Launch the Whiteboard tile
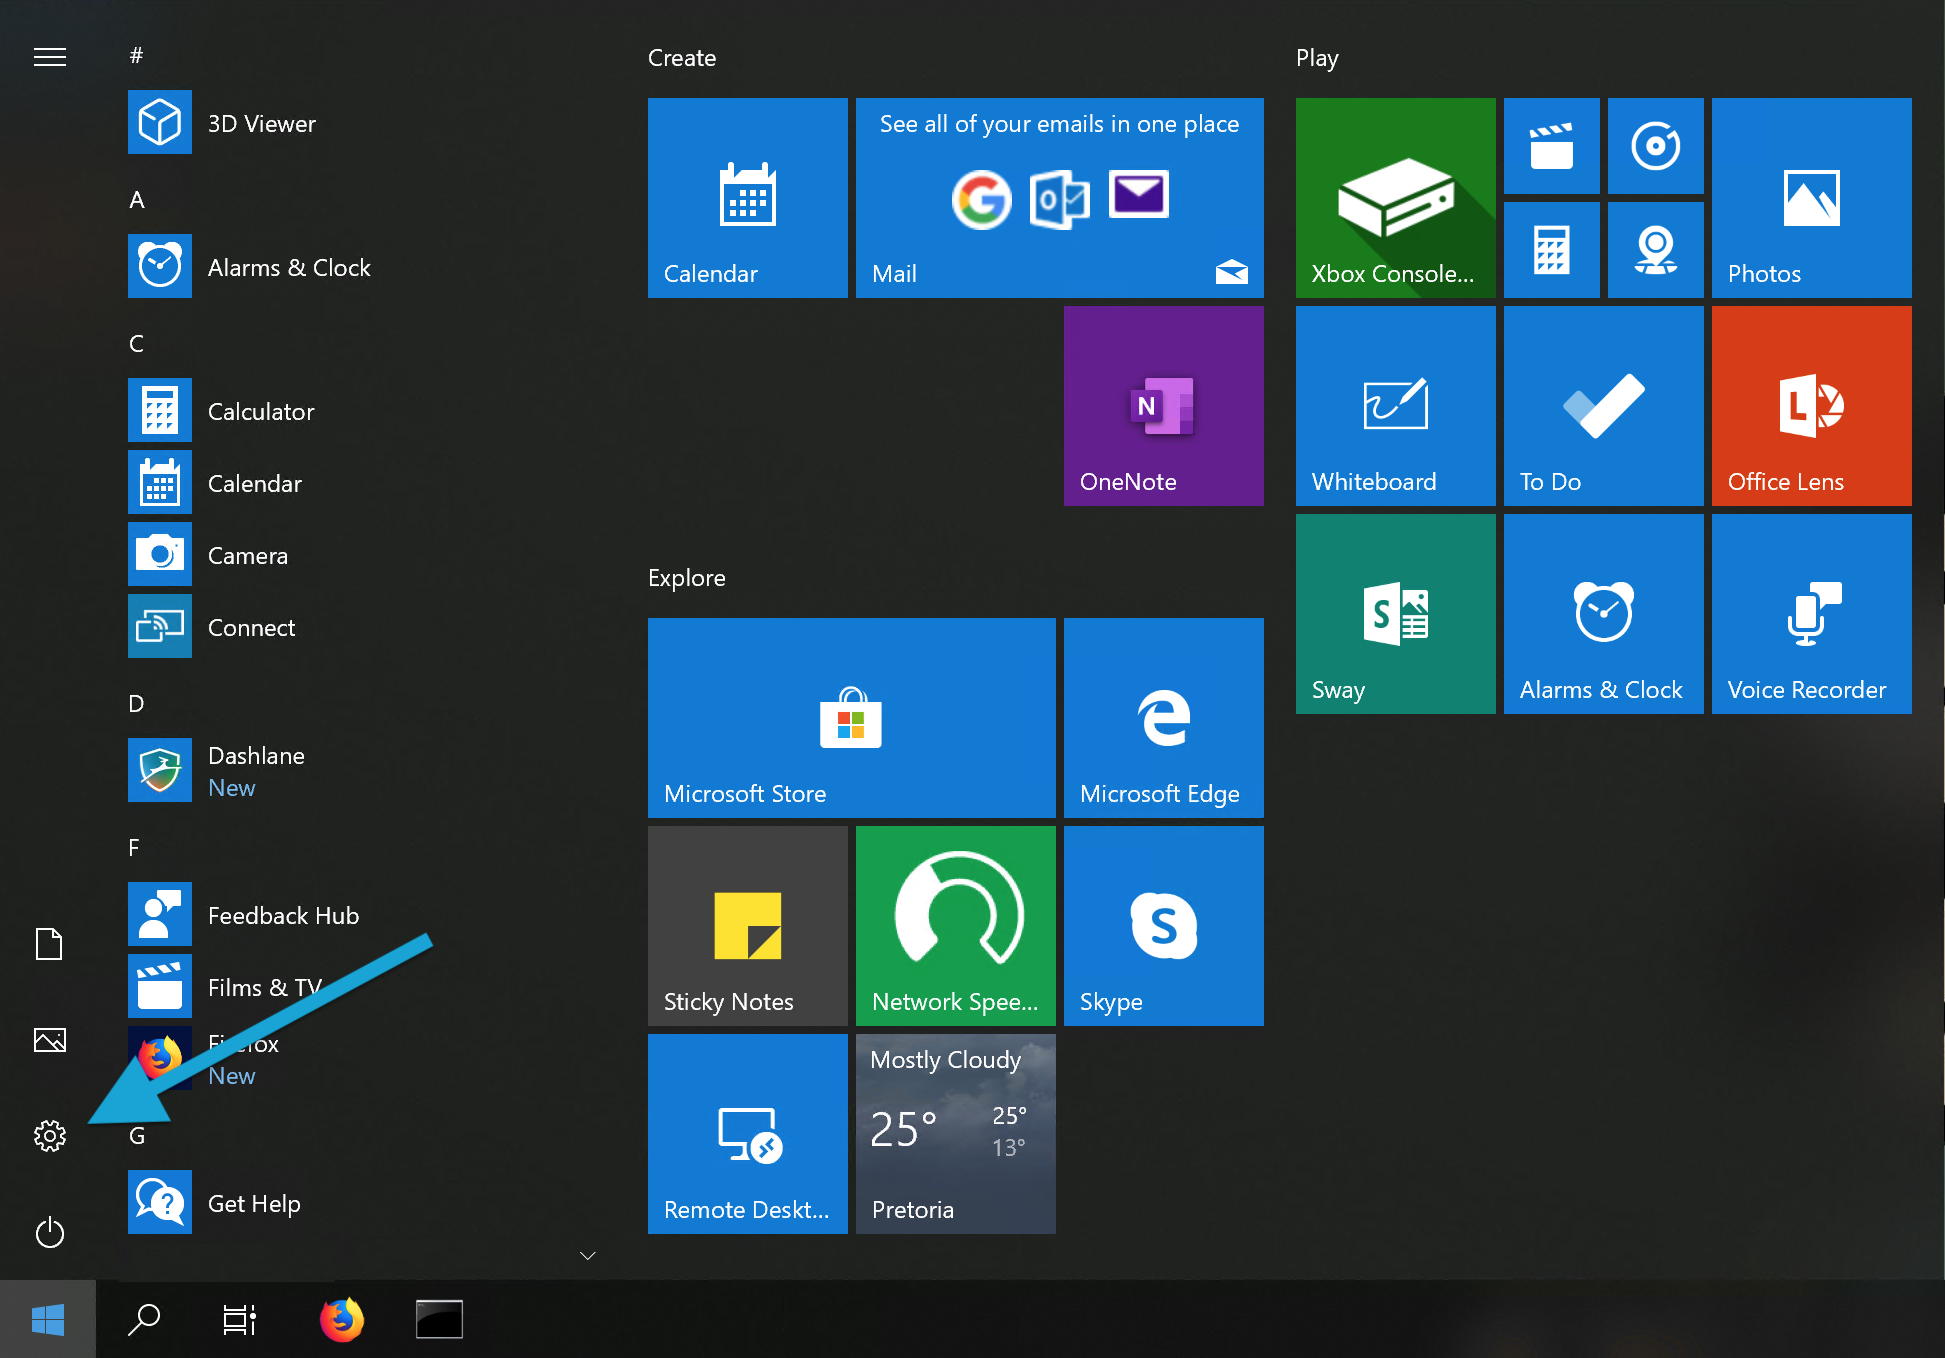This screenshot has height=1358, width=1945. pyautogui.click(x=1396, y=406)
